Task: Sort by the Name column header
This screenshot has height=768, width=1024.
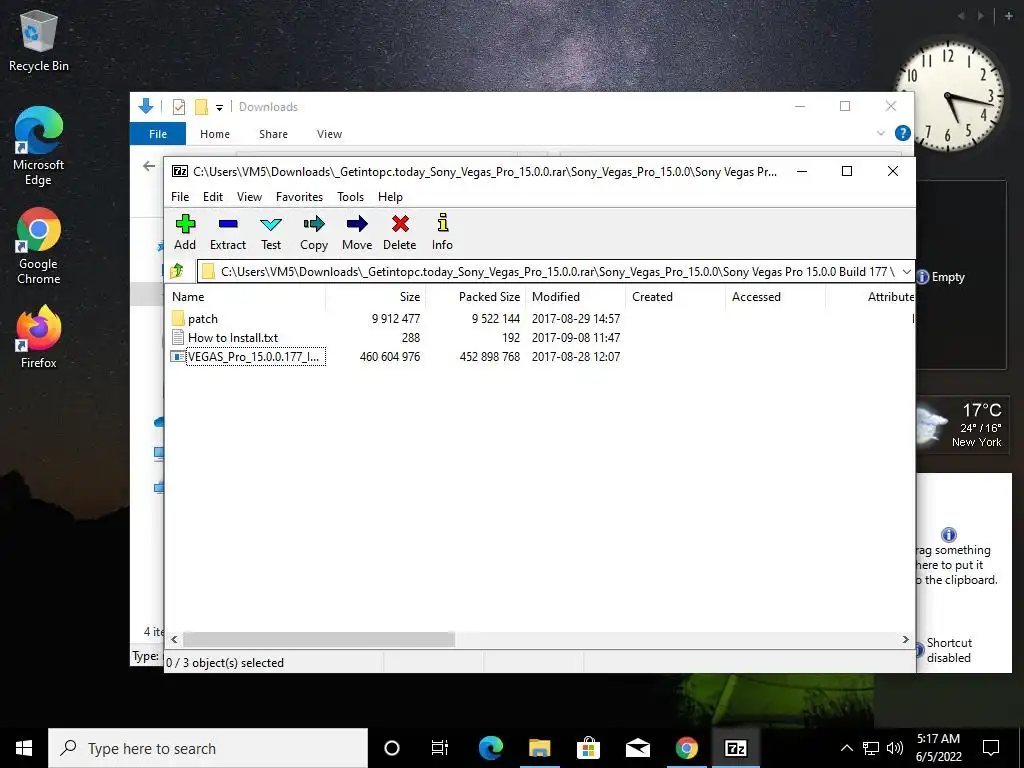Action: (x=246, y=296)
